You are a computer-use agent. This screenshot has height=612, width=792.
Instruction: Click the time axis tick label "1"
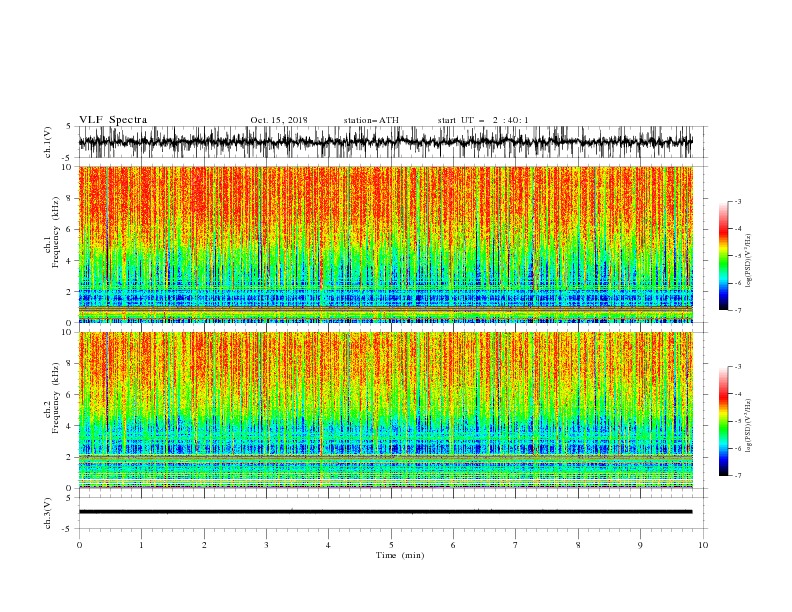(141, 545)
